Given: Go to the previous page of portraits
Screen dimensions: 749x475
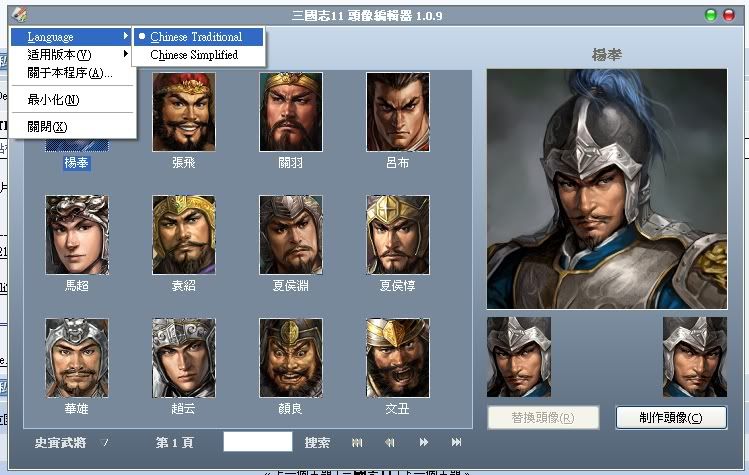Looking at the screenshot, I should tap(390, 443).
